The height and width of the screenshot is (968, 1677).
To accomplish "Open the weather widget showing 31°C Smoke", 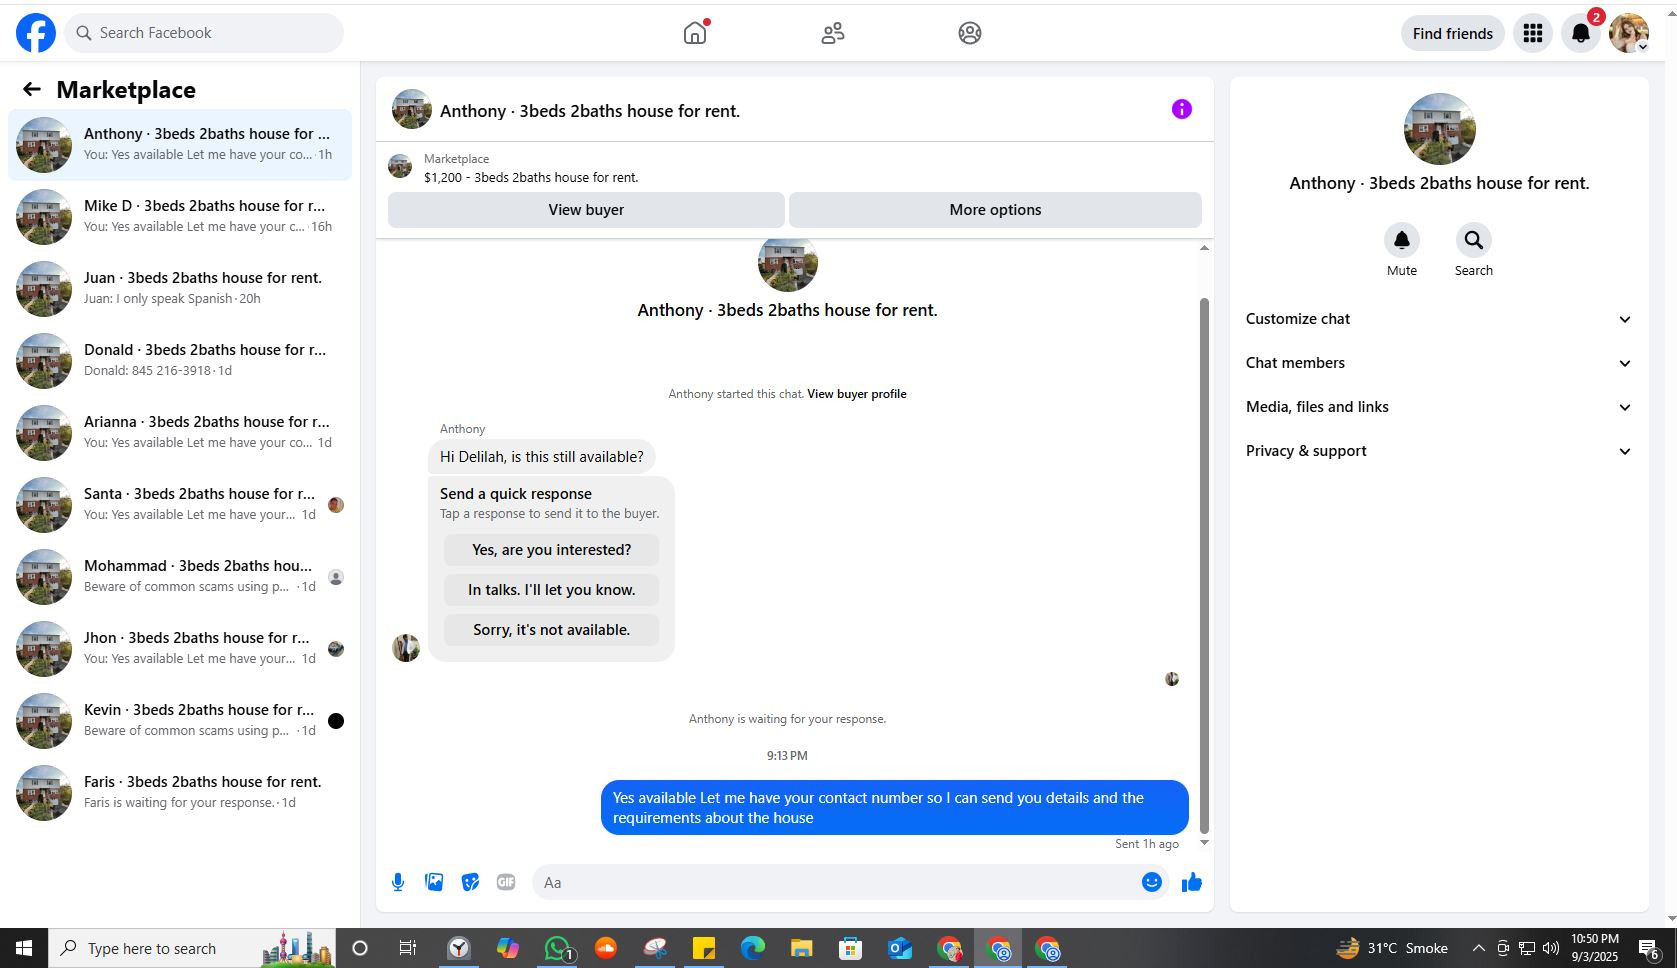I will (1392, 948).
